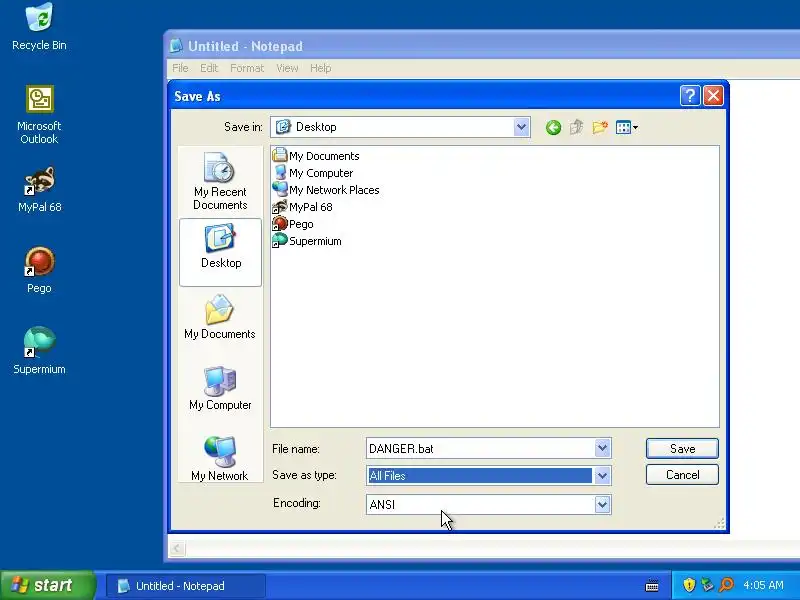This screenshot has width=800, height=600.
Task: Click the Cancel button
Action: (682, 474)
